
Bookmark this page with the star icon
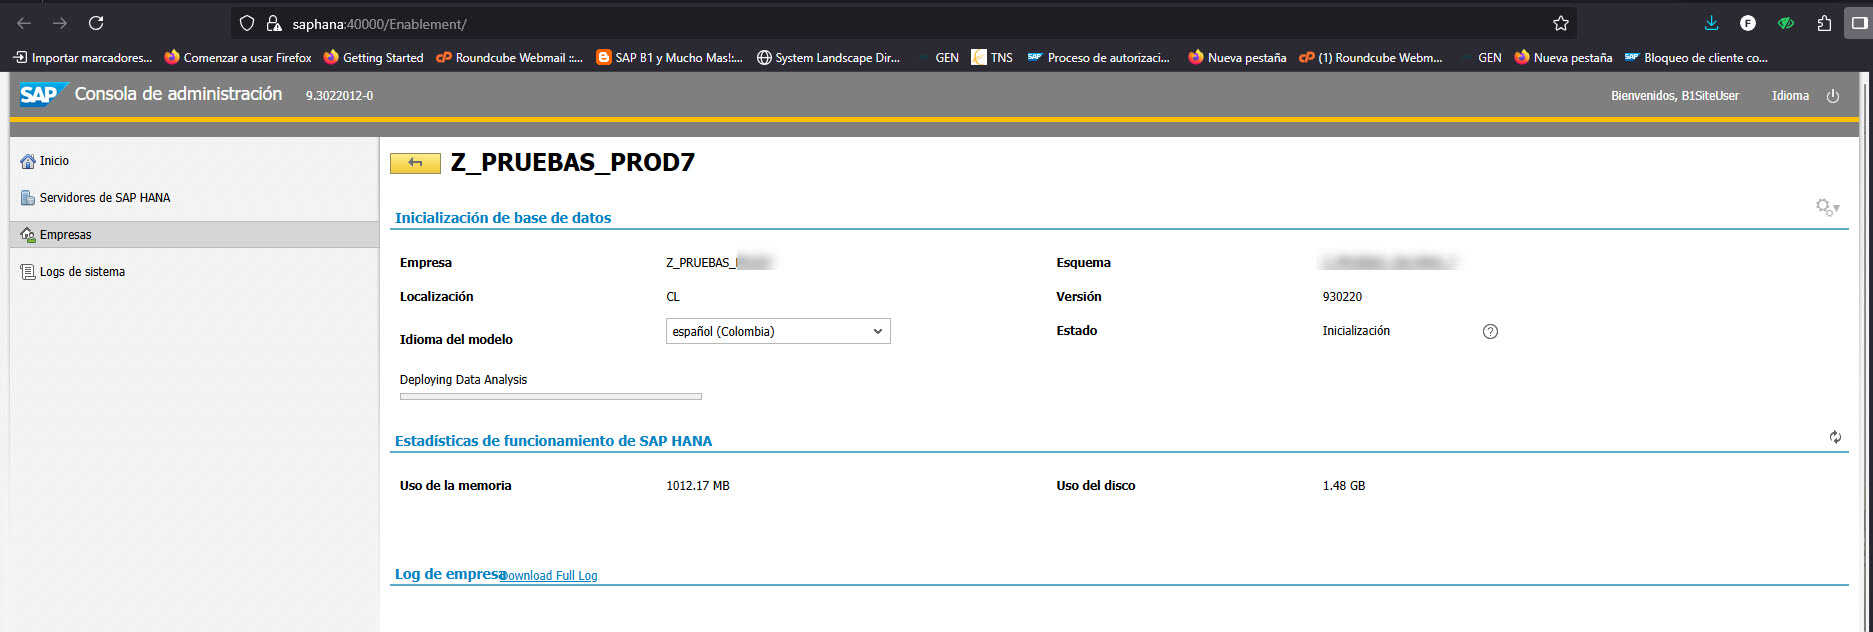point(1560,23)
